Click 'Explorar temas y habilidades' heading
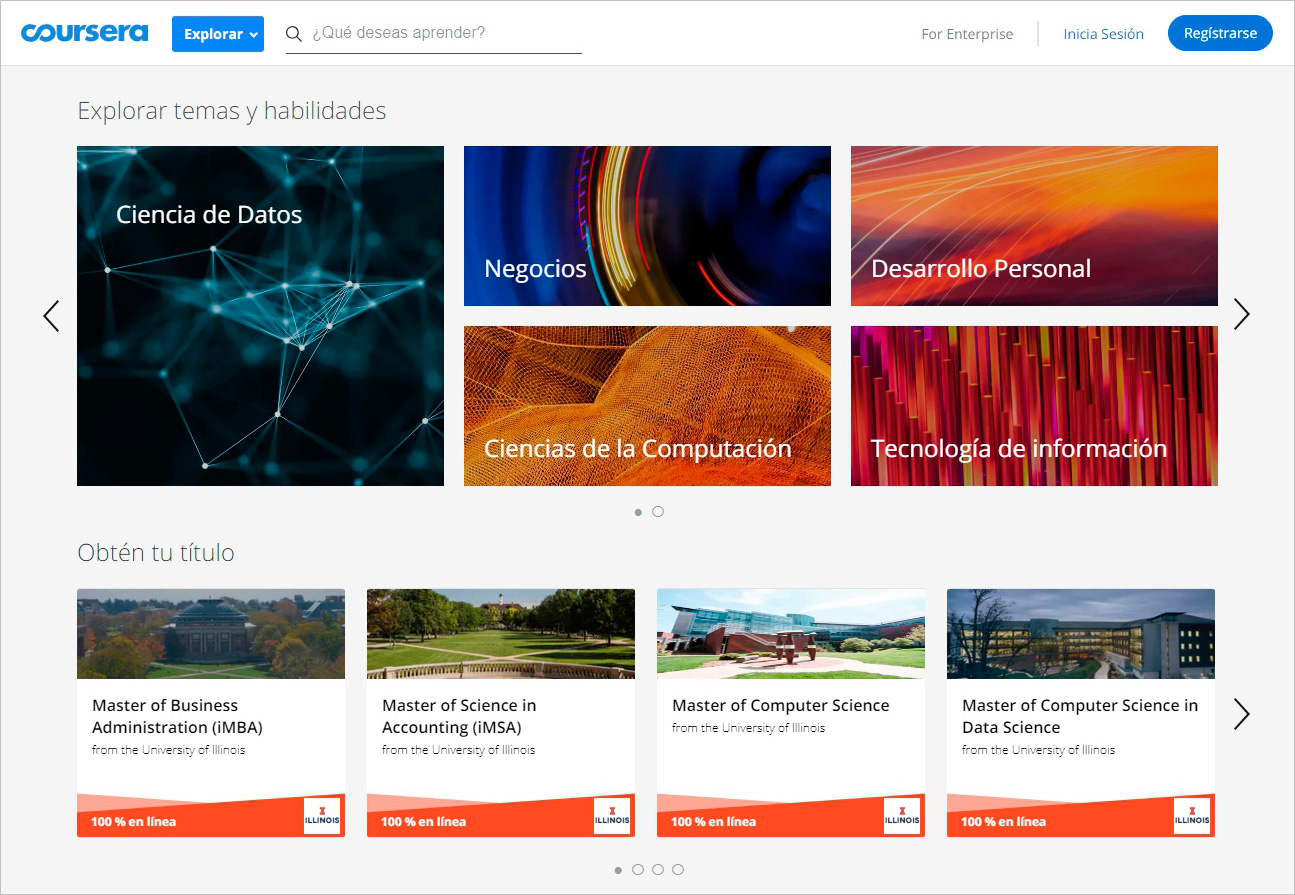Image resolution: width=1295 pixels, height=895 pixels. (232, 111)
